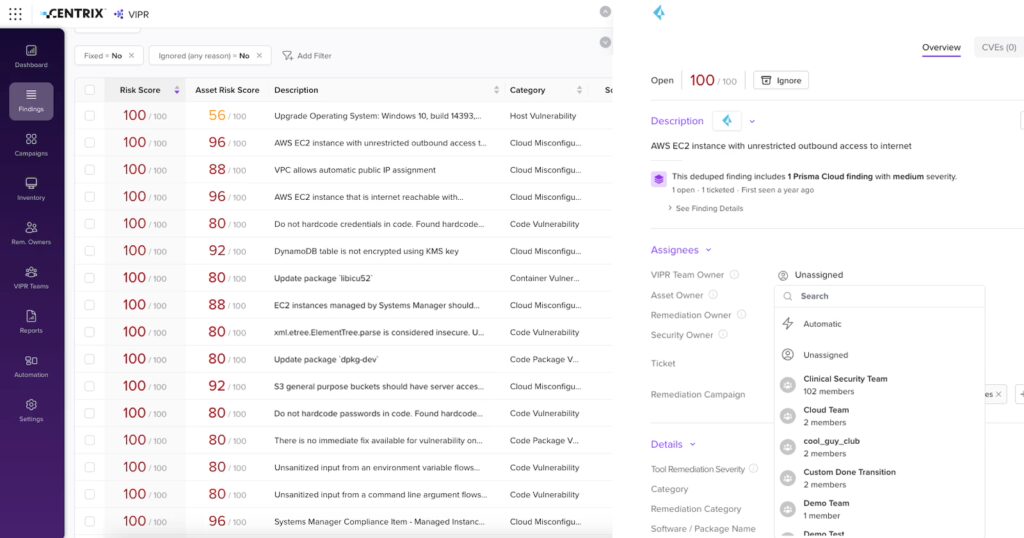Open the Automation sidebar icon
This screenshot has height=538, width=1024.
[x=31, y=365]
